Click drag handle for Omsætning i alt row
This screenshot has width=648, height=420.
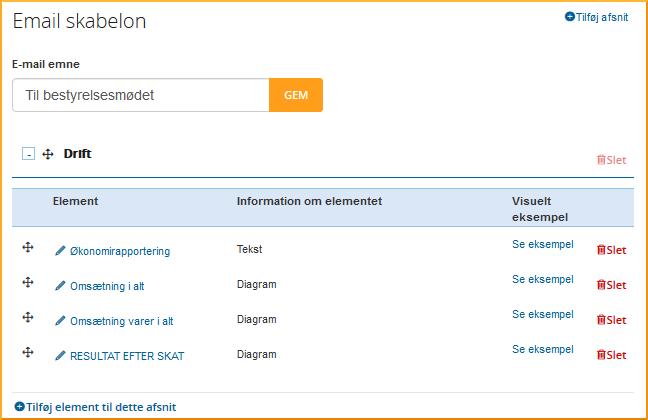[x=28, y=283]
